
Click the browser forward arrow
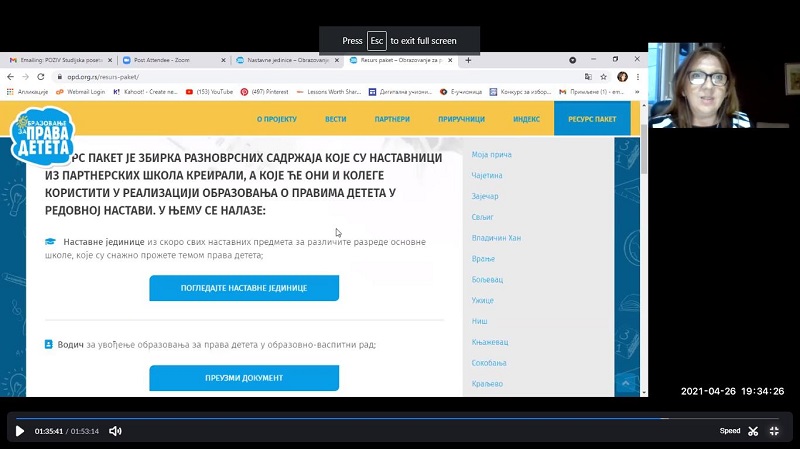[x=26, y=77]
